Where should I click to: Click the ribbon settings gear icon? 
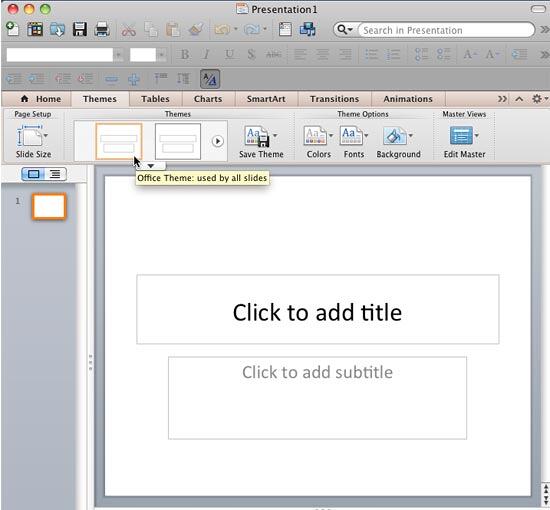tap(537, 99)
